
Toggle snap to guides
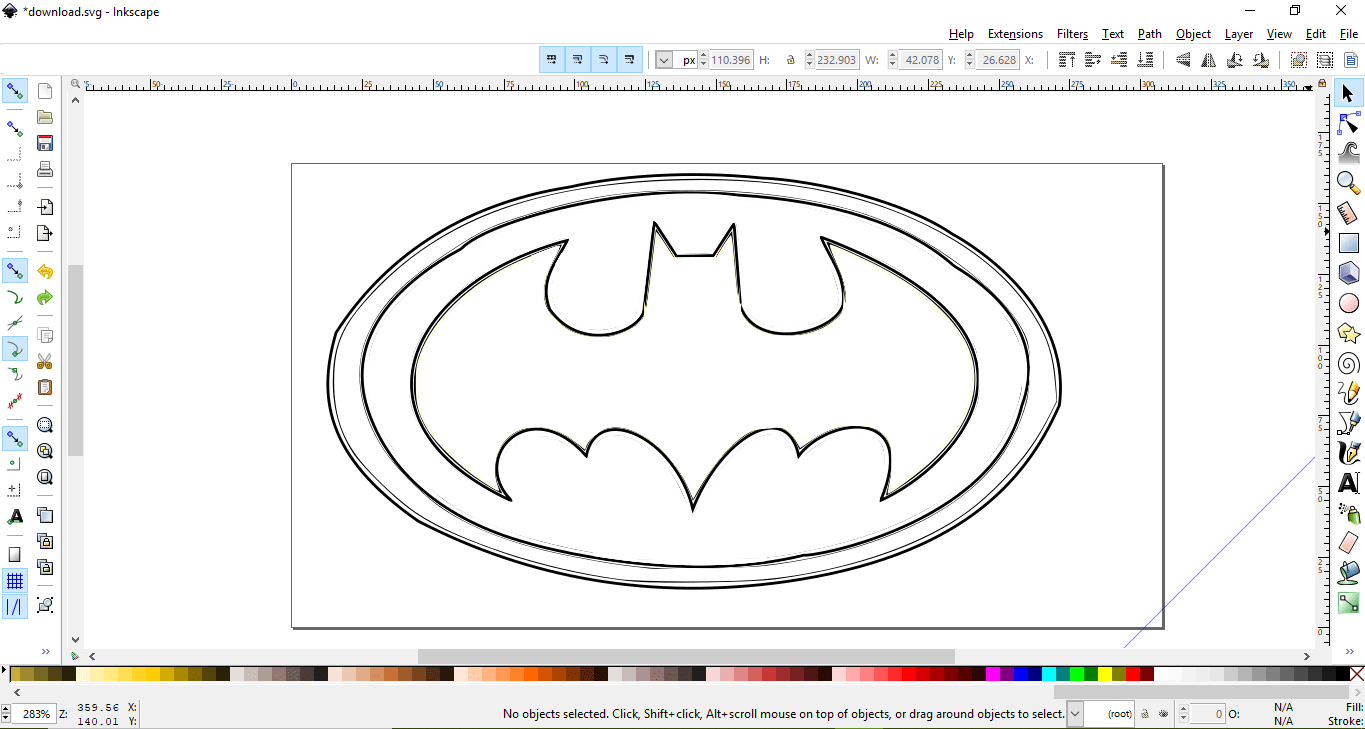(15, 607)
